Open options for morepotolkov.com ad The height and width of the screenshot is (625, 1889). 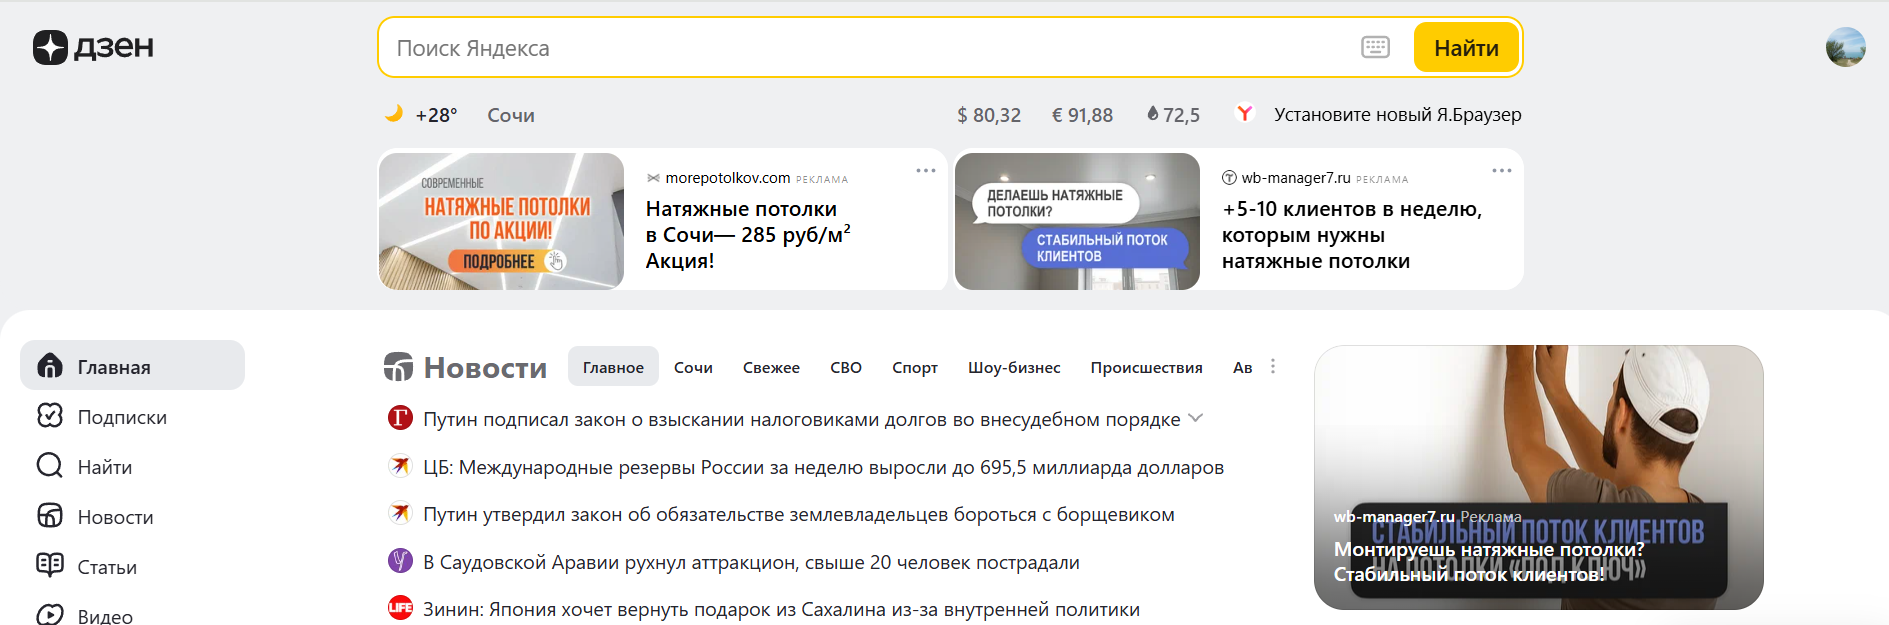[925, 171]
